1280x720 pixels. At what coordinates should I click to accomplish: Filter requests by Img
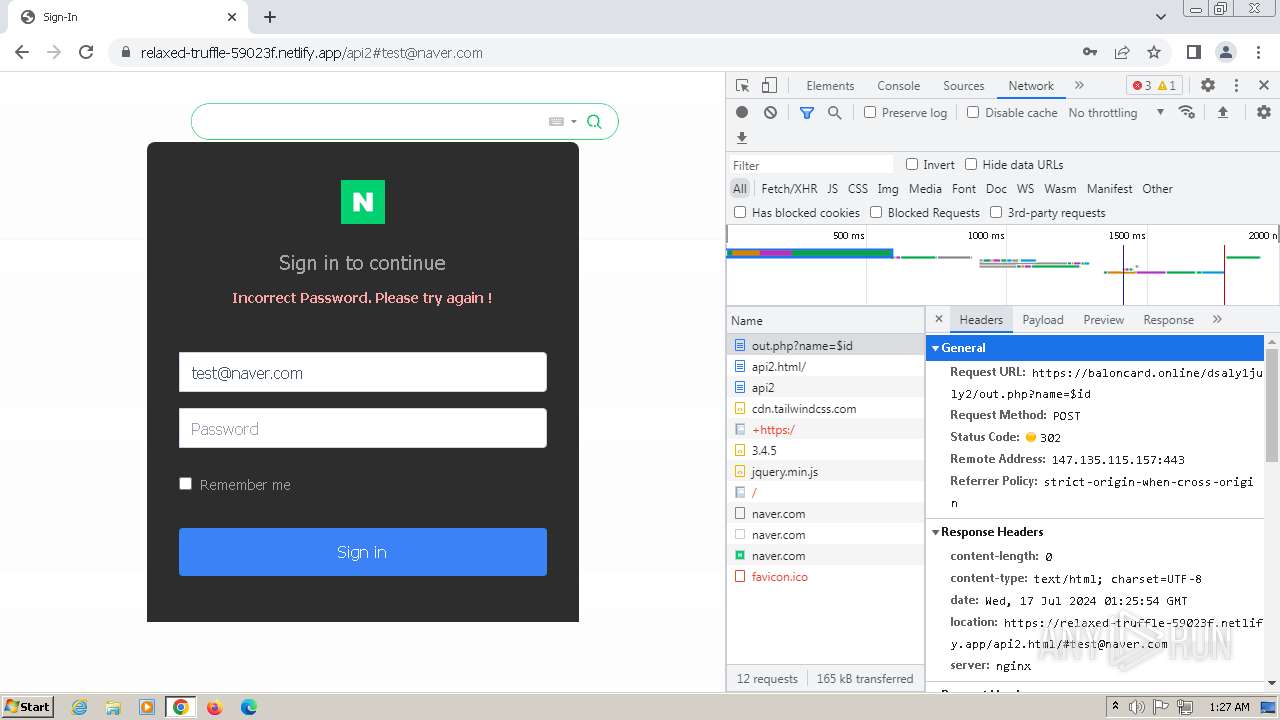click(888, 189)
